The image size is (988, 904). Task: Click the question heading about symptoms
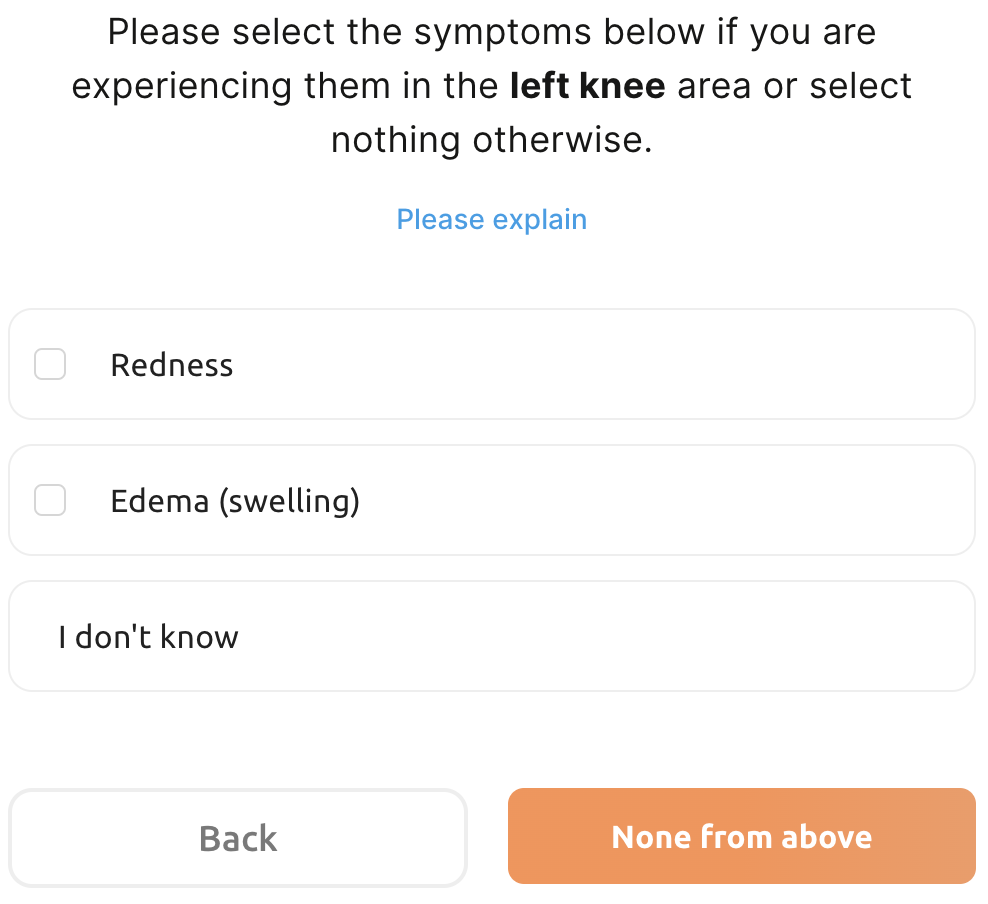click(491, 86)
